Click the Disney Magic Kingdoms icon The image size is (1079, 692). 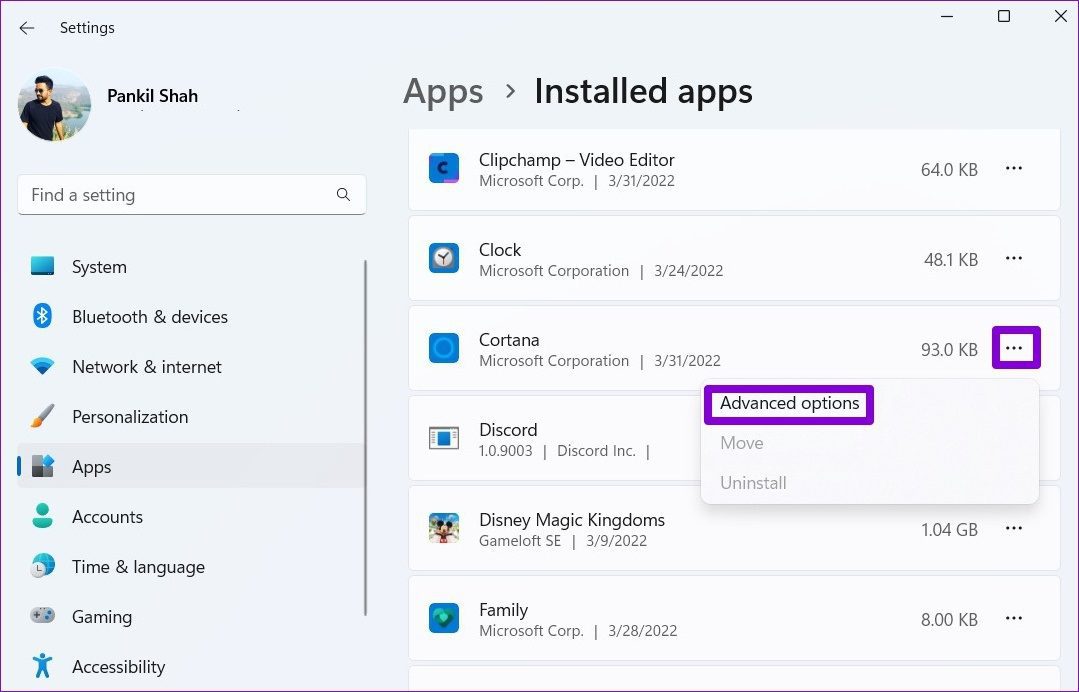point(443,529)
